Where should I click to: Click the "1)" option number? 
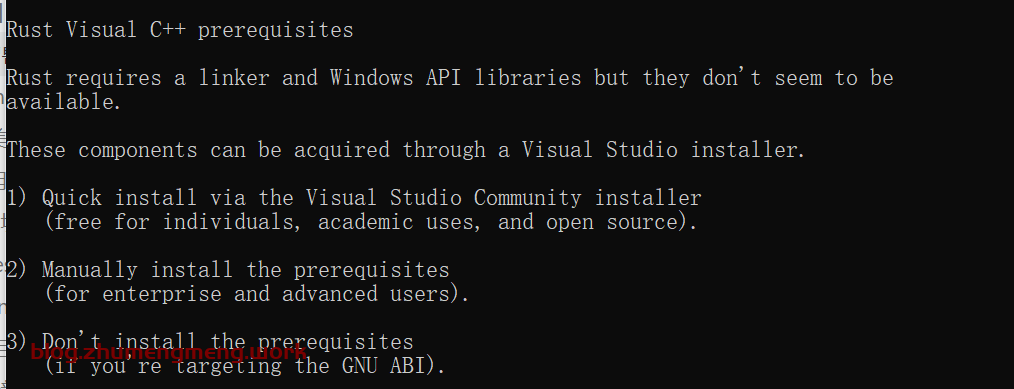(x=17, y=197)
